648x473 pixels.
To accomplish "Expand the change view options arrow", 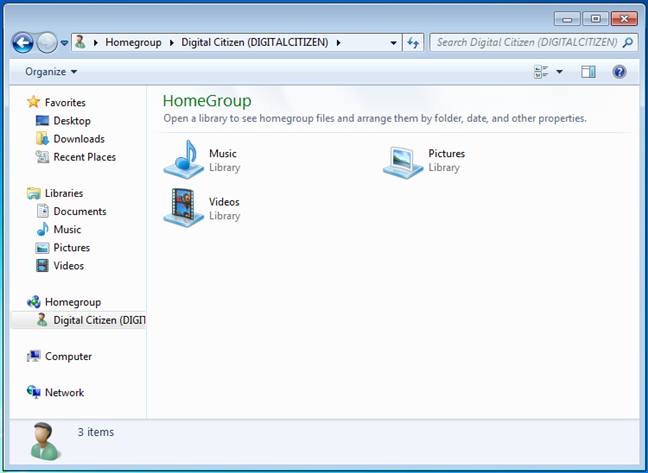I will tap(559, 72).
